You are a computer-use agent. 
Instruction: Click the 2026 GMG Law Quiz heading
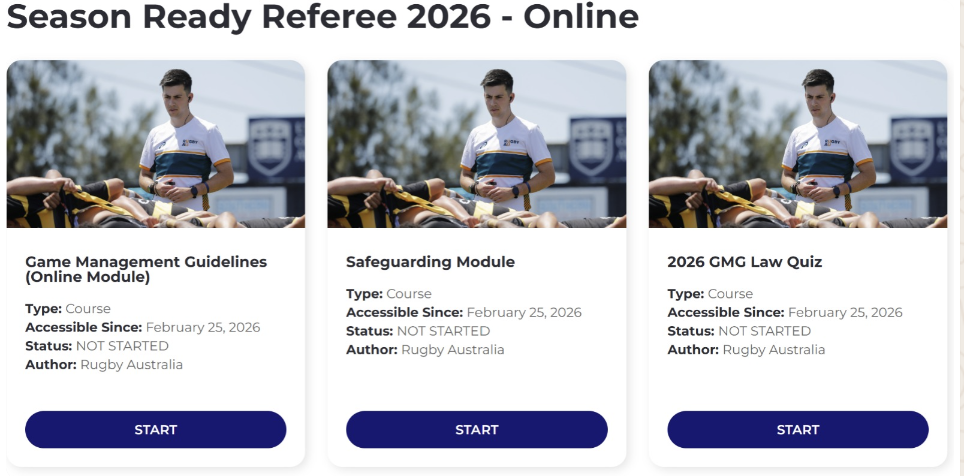click(x=744, y=262)
